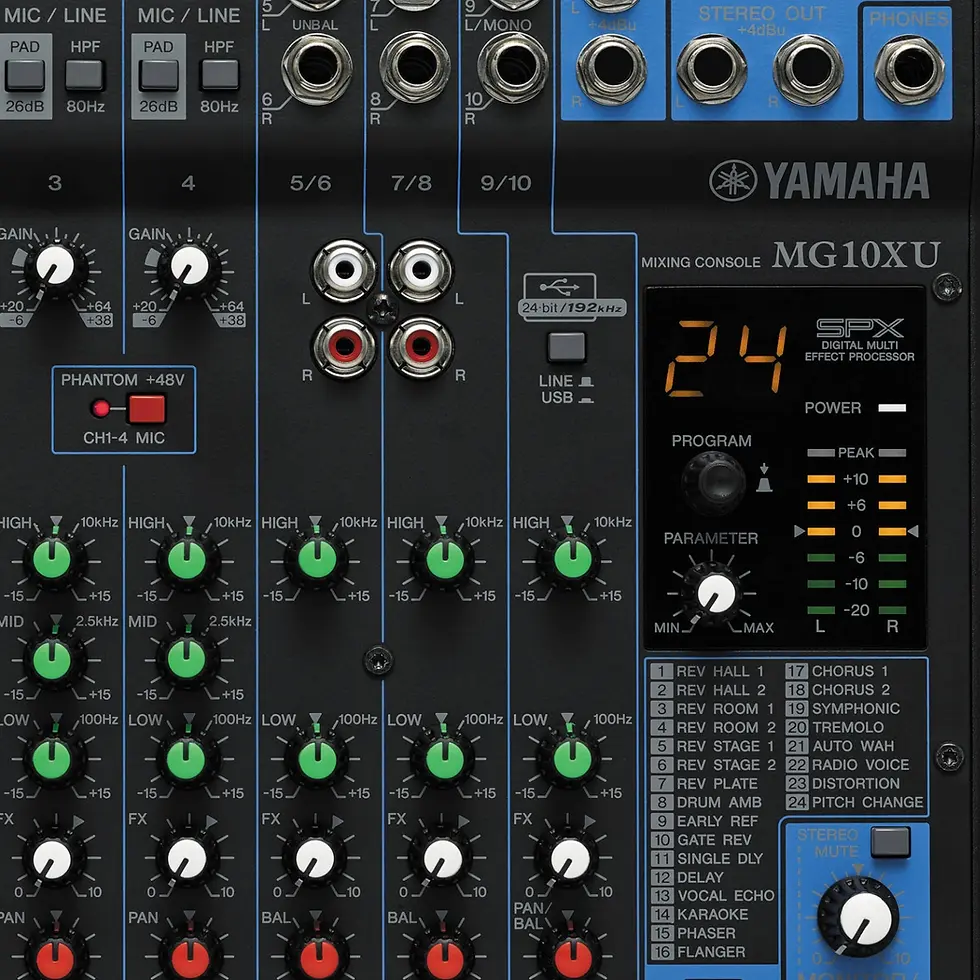Click the channel 7/8 HIGH EQ knob
Viewport: 980px width, 980px height.
pyautogui.click(x=444, y=559)
